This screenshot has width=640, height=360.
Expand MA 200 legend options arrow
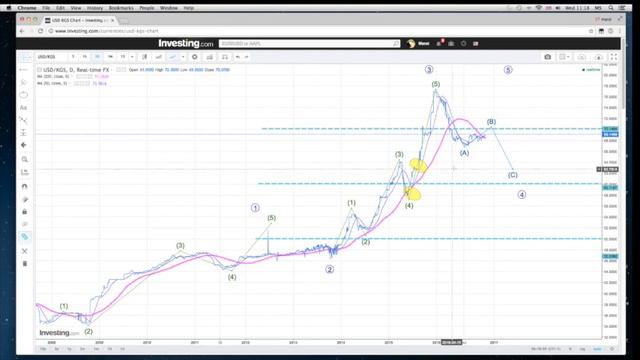pos(72,76)
